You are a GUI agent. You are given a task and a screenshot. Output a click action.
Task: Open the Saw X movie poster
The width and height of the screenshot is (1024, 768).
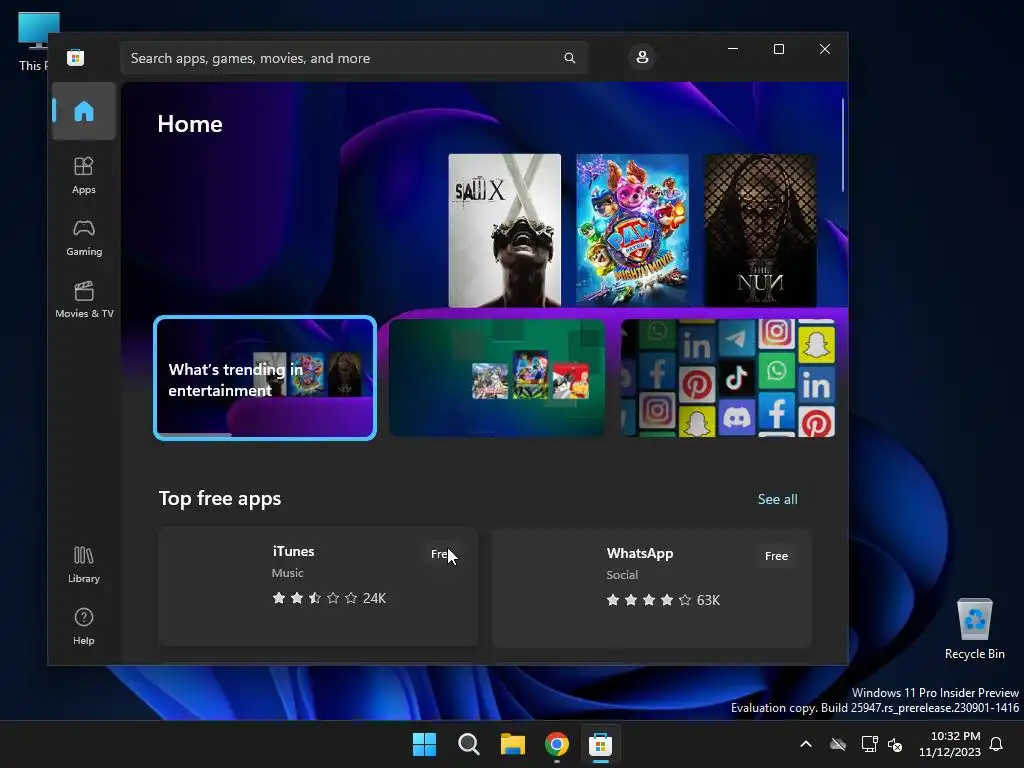click(x=504, y=230)
